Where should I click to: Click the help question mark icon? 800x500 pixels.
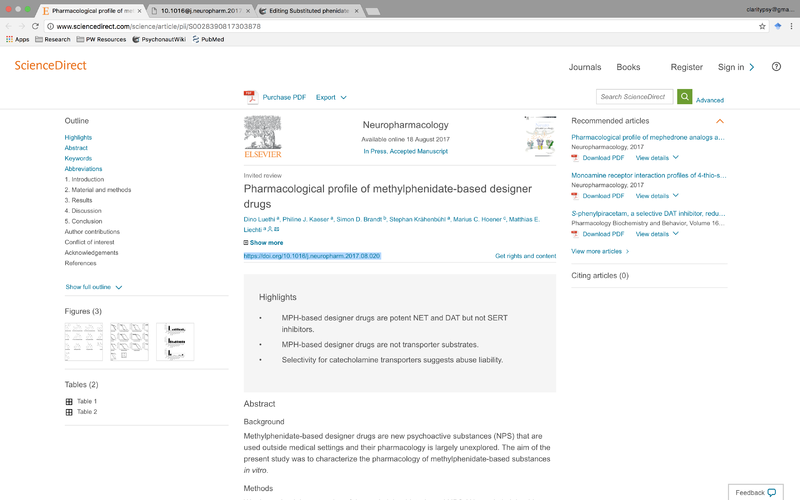click(776, 67)
